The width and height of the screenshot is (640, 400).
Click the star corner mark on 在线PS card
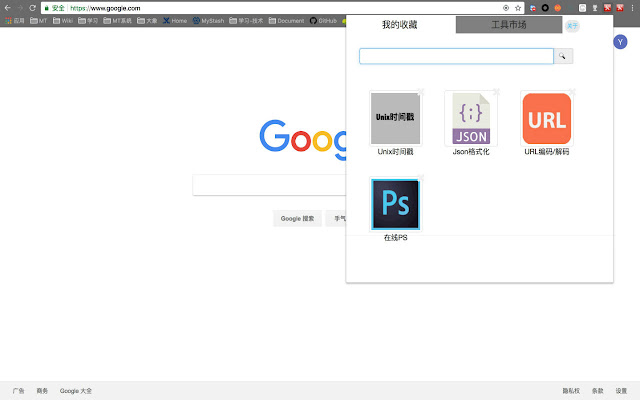tap(420, 178)
